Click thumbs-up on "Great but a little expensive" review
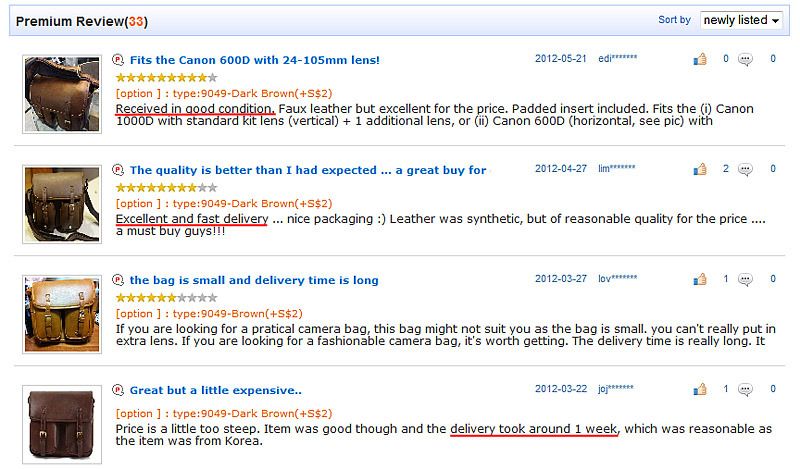 pyautogui.click(x=699, y=389)
